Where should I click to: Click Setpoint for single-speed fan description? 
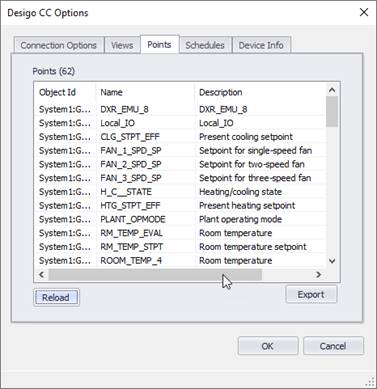[x=255, y=151]
